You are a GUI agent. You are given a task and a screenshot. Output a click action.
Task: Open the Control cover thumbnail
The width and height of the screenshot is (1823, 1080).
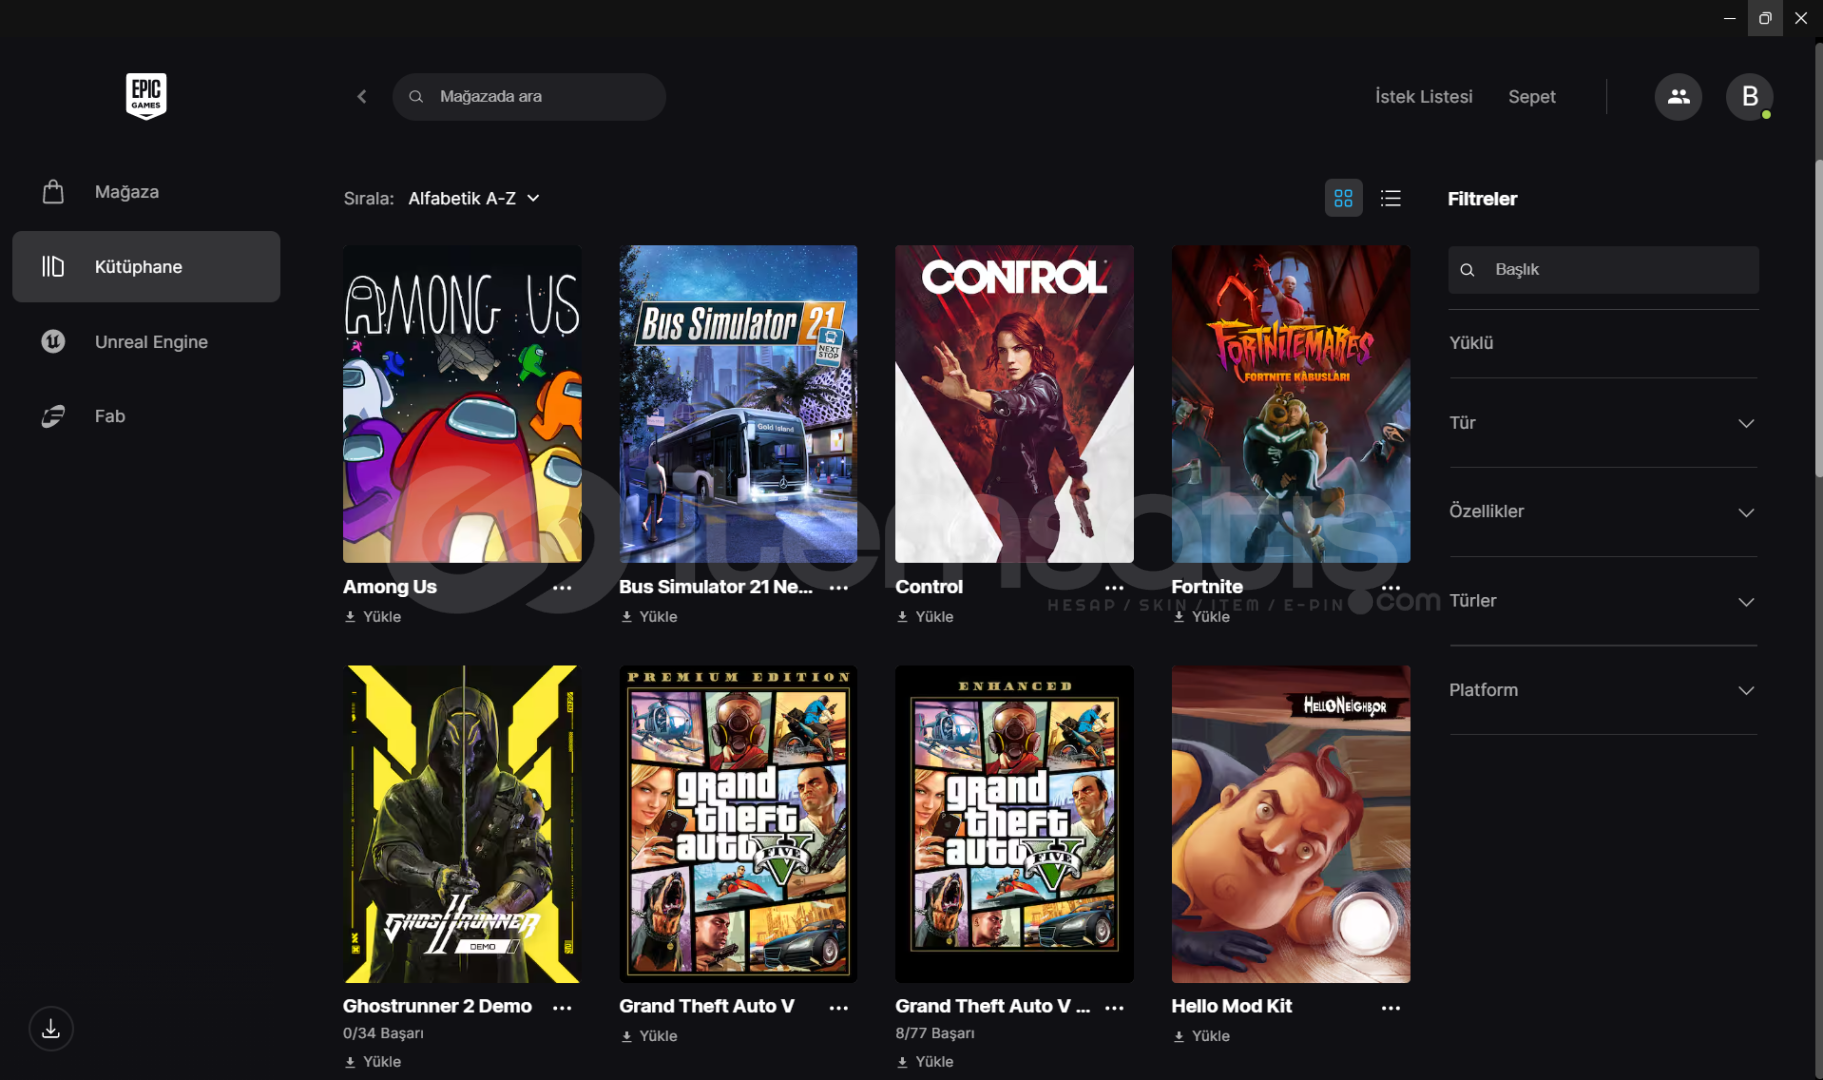pos(1014,404)
